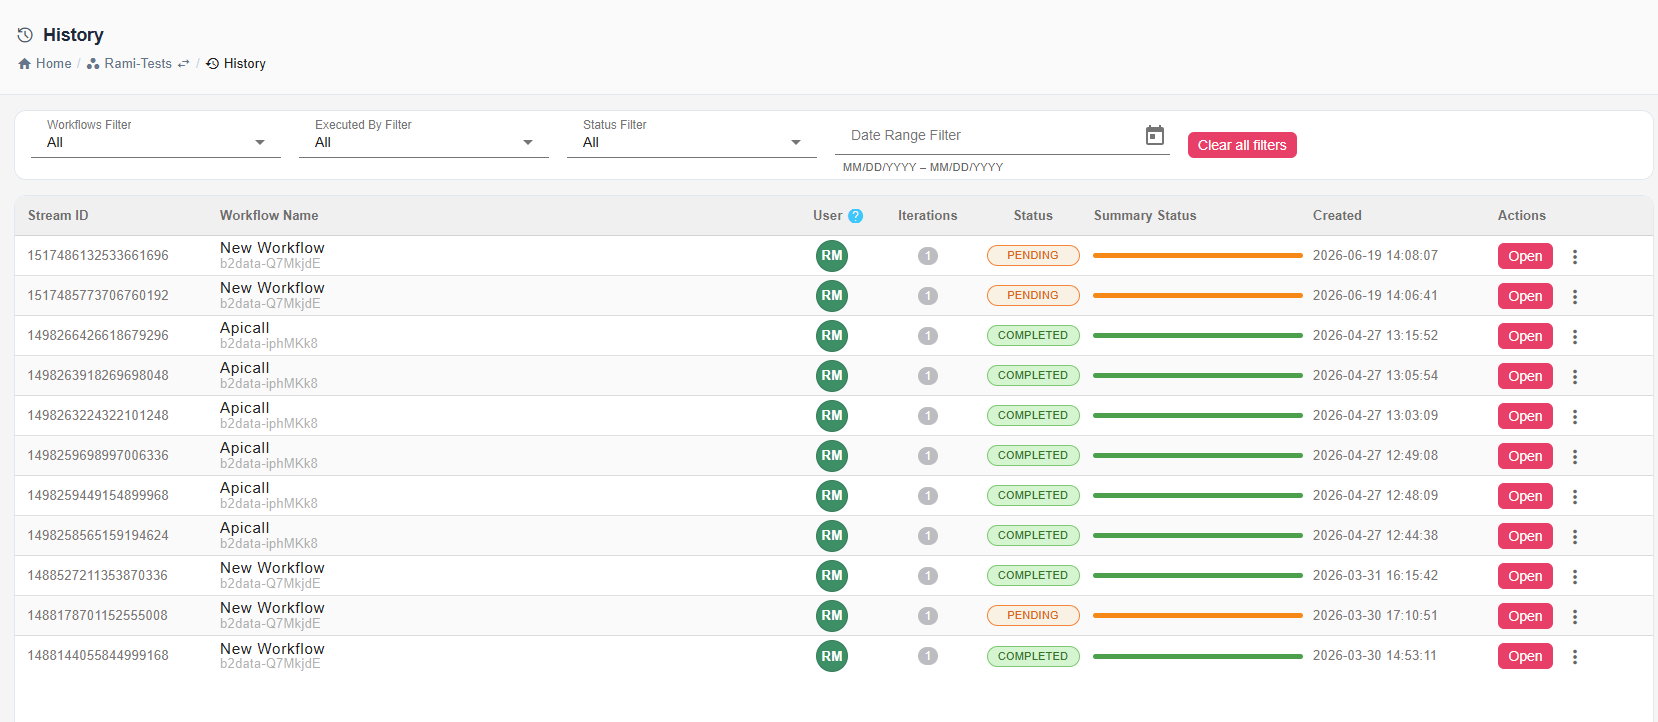Open the stream created 2026-04-27 13:05:54
1658x722 pixels.
[1525, 376]
